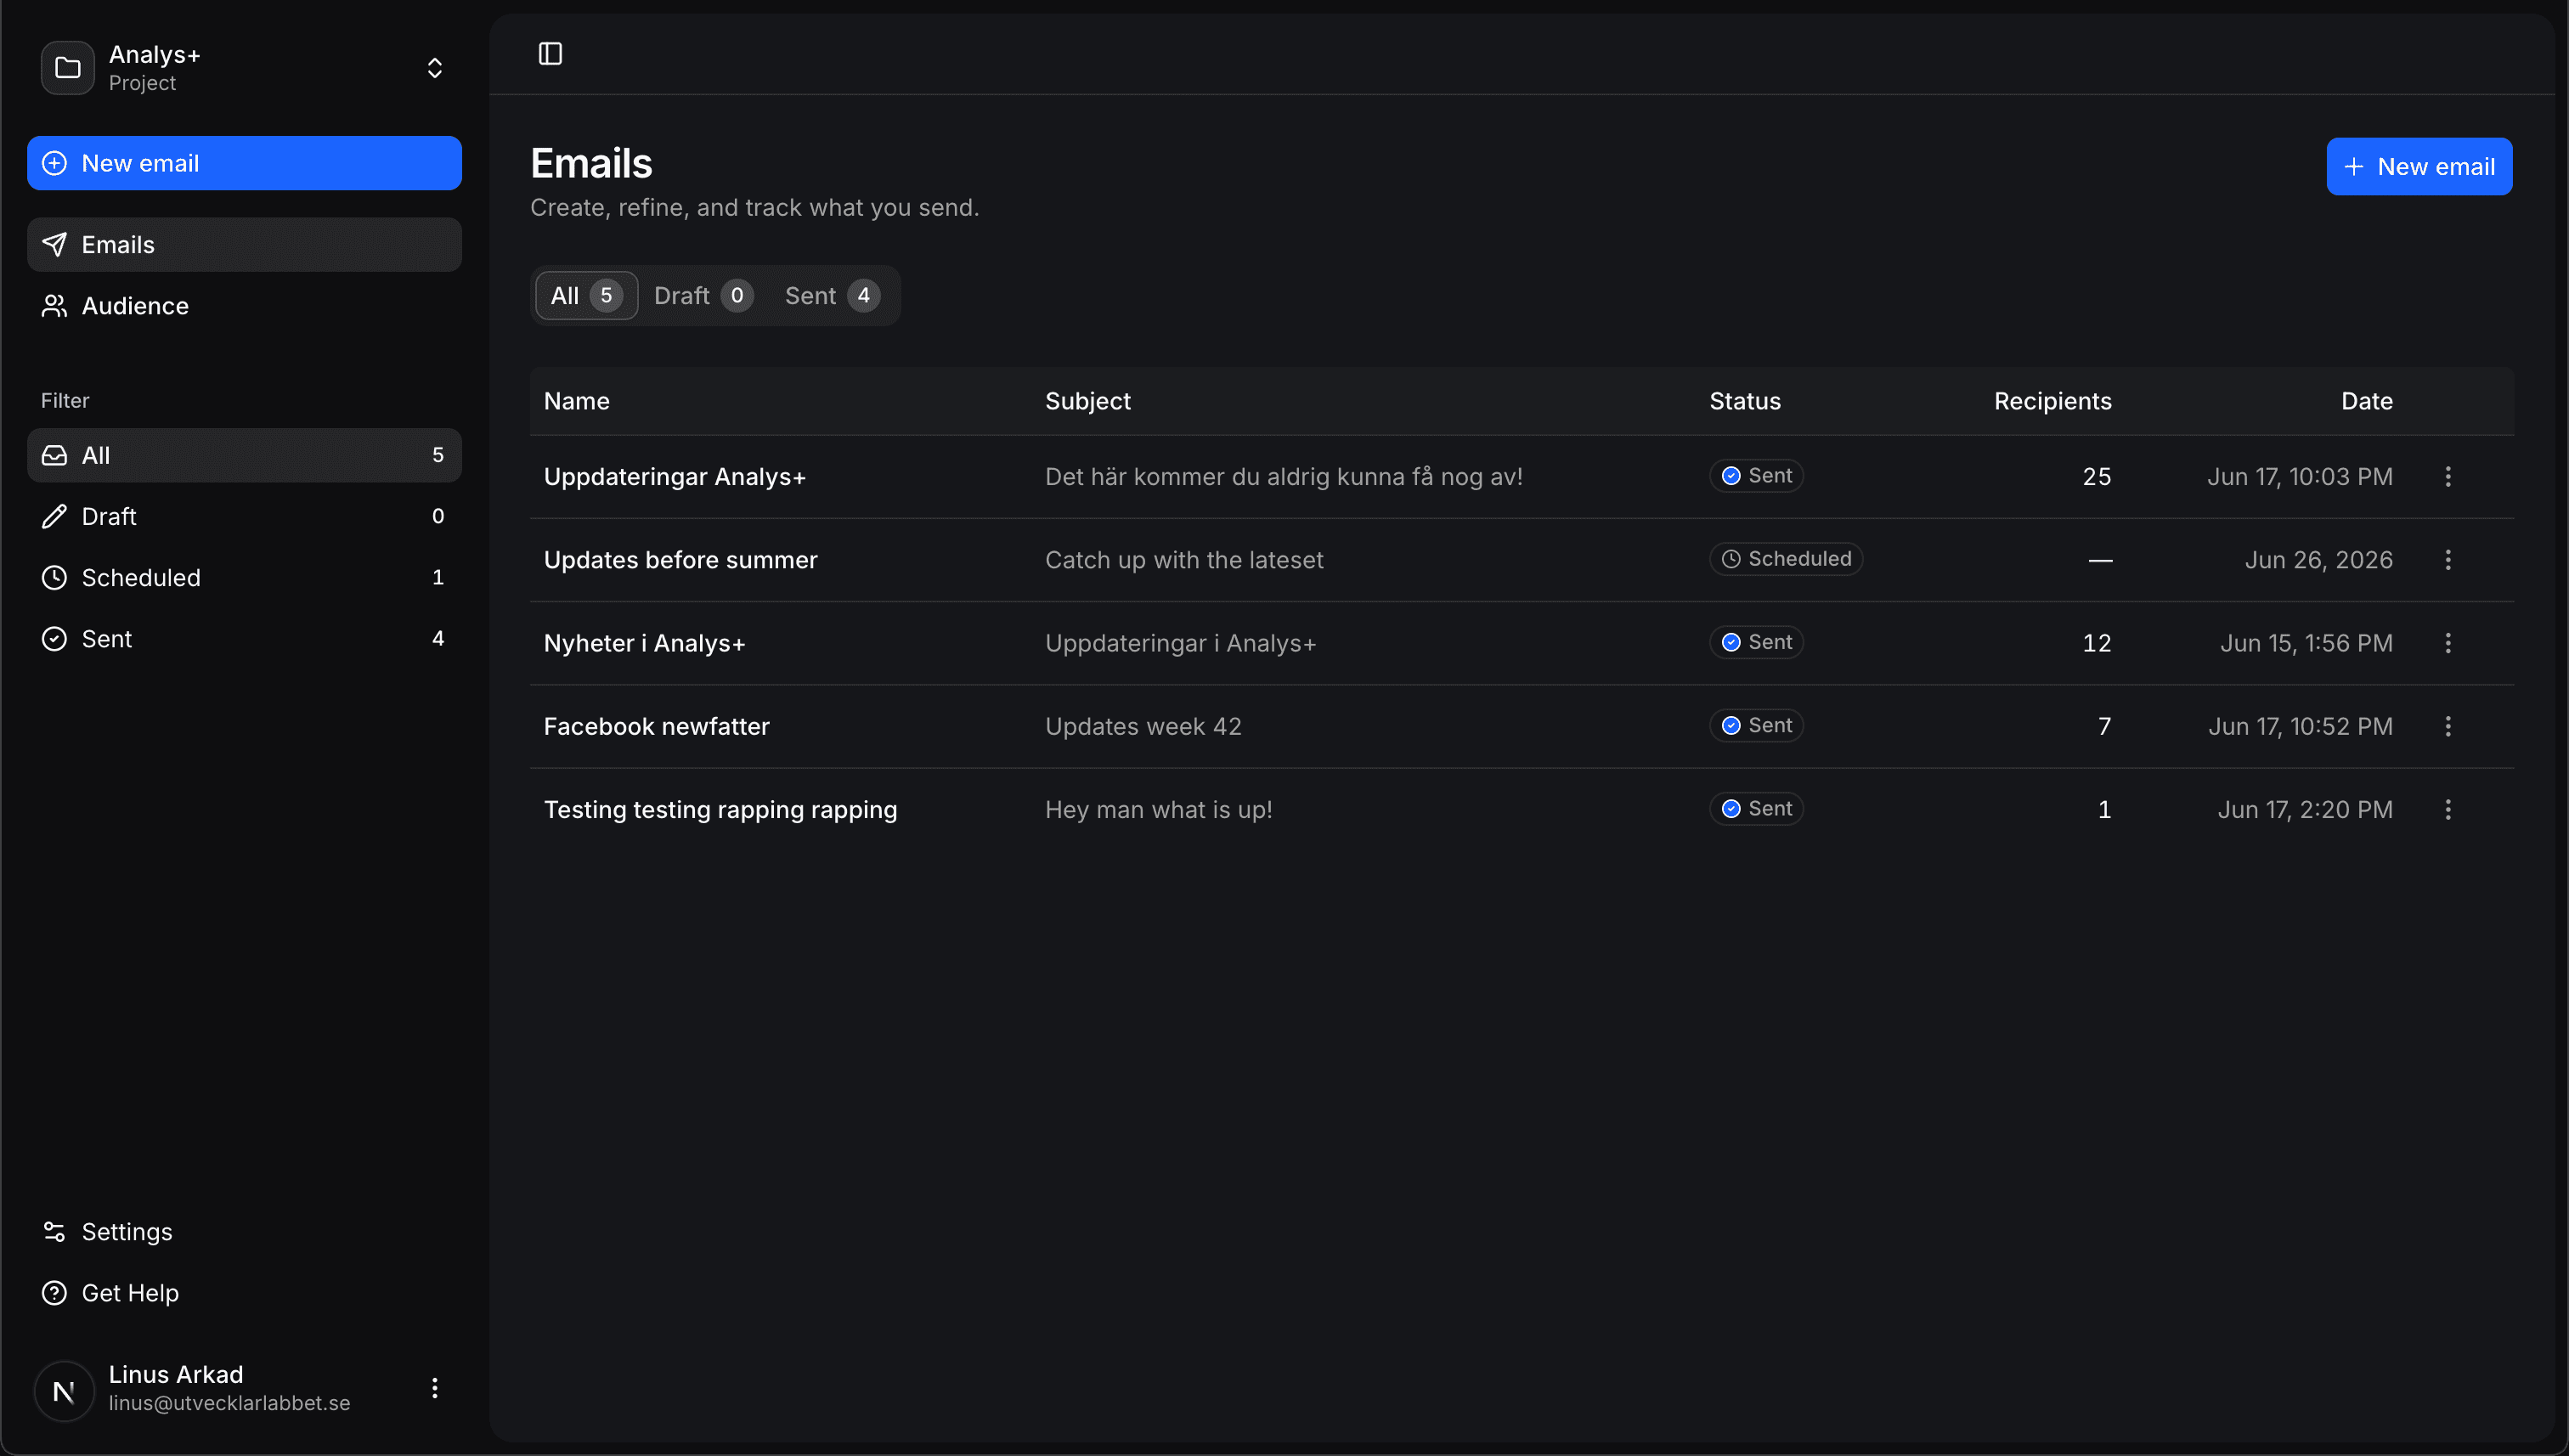Toggle the sidebar panel icon

(x=550, y=53)
